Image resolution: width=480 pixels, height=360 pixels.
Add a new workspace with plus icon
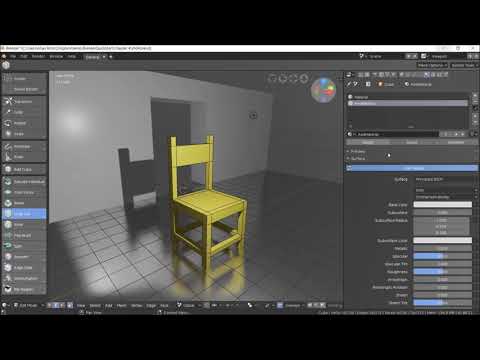[x=111, y=57]
